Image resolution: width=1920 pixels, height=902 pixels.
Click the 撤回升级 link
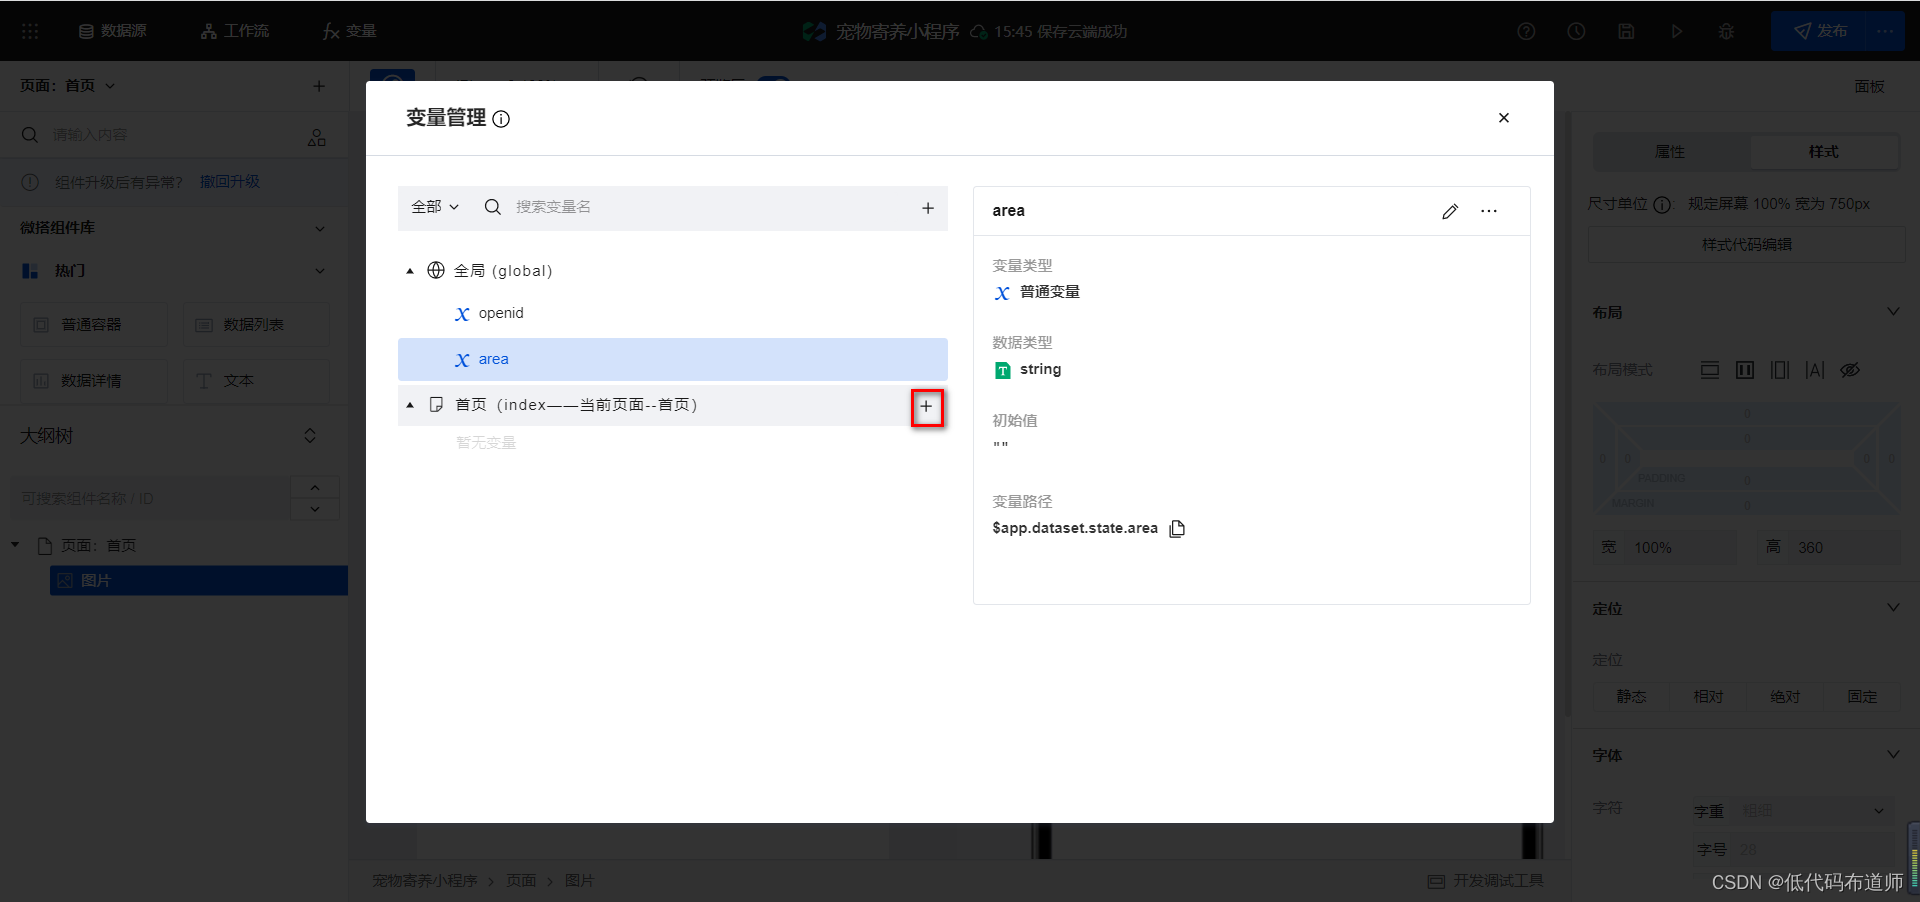pyautogui.click(x=230, y=181)
